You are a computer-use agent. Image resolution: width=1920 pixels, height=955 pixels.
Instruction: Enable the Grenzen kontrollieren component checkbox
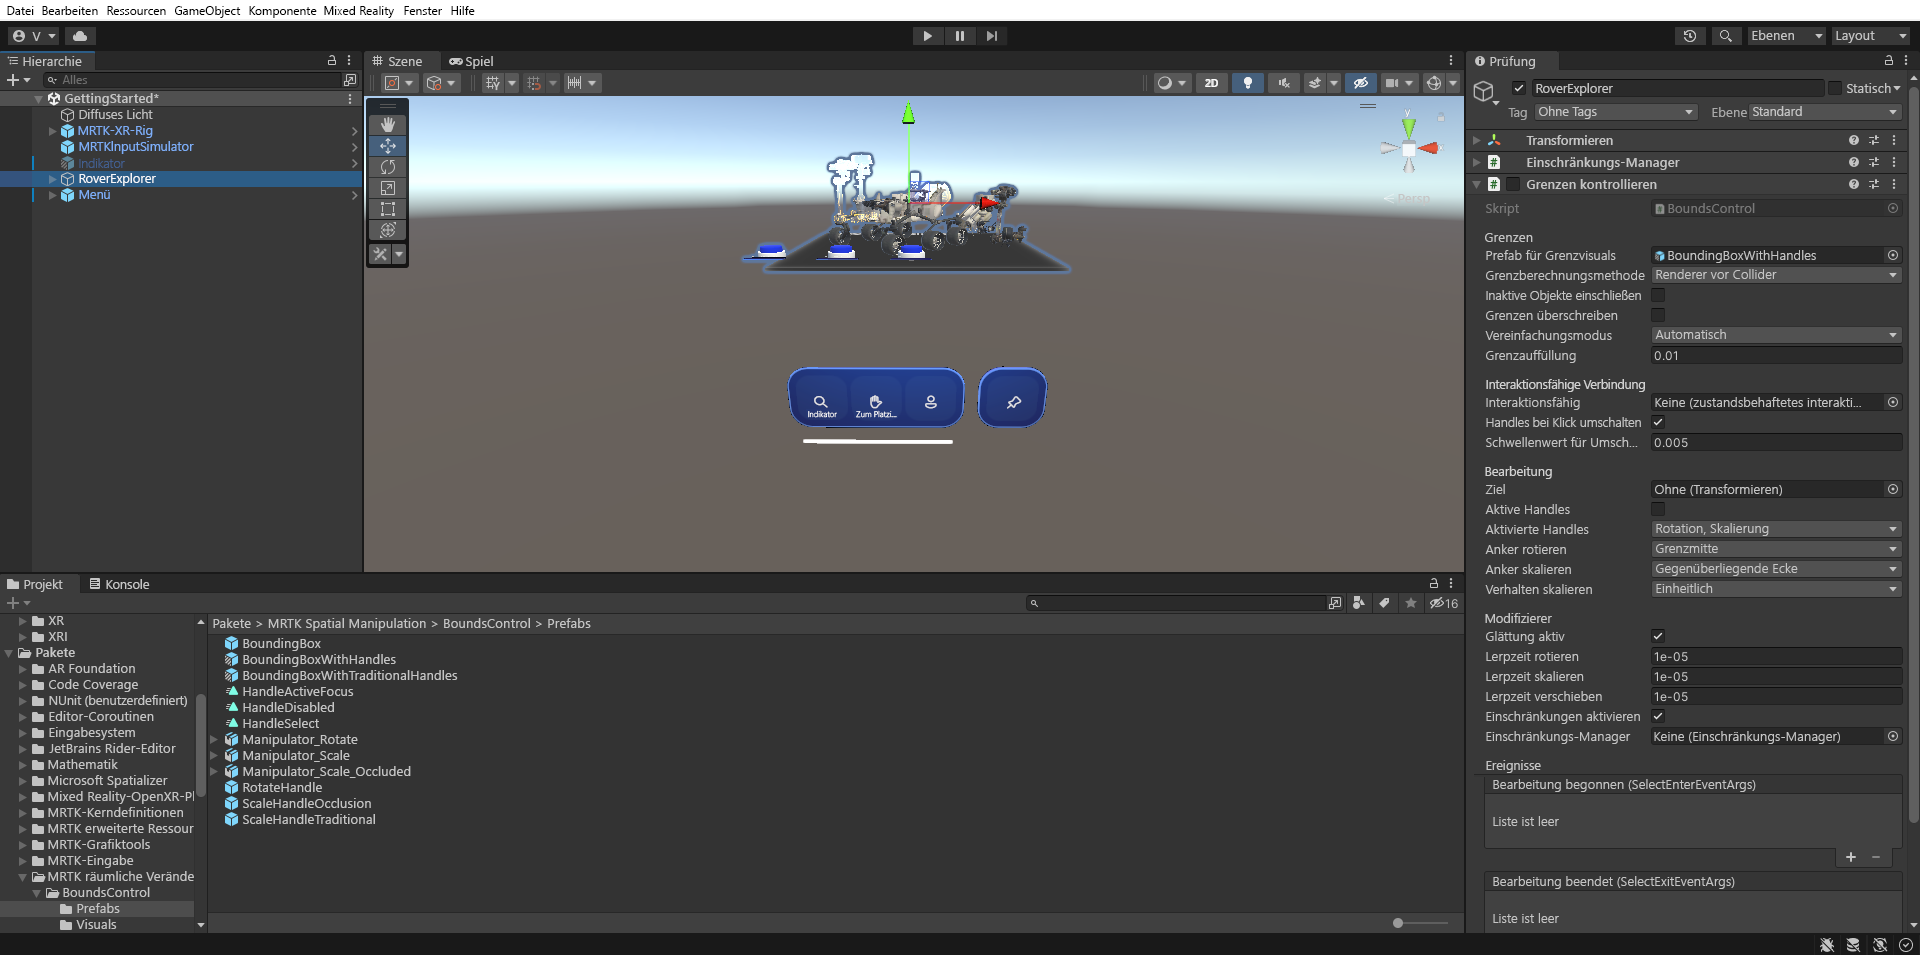click(1514, 184)
